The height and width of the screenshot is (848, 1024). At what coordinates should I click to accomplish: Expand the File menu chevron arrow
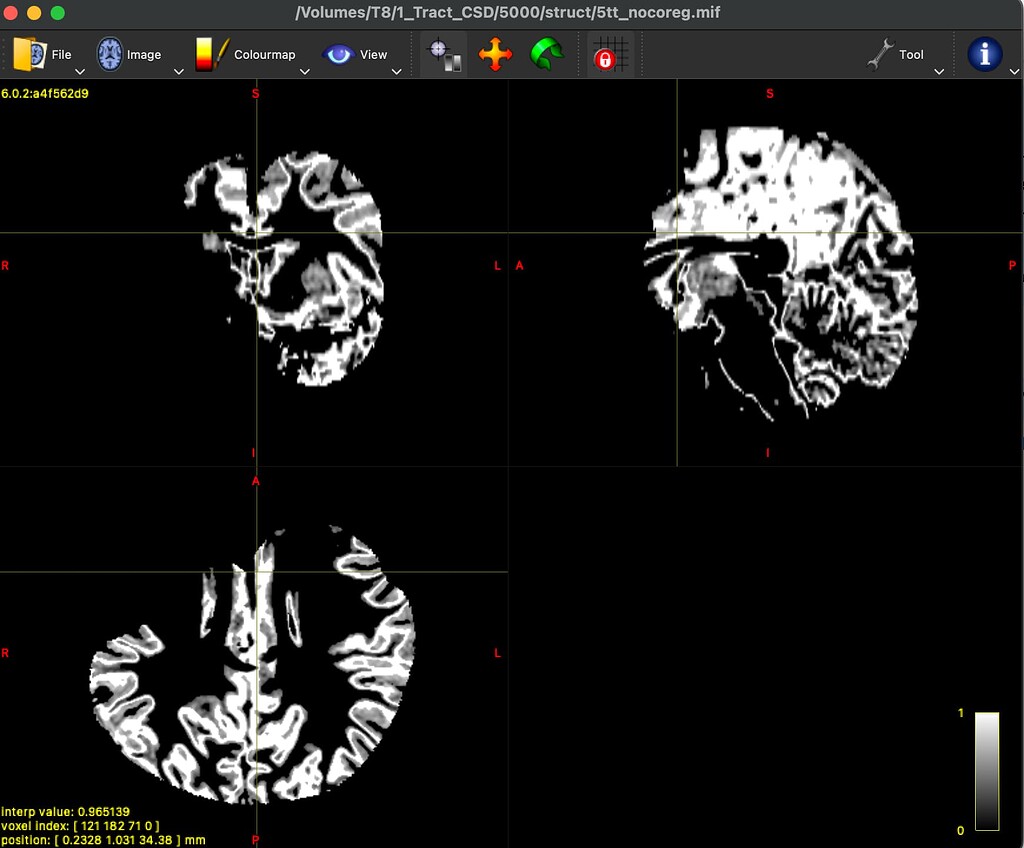tap(79, 71)
